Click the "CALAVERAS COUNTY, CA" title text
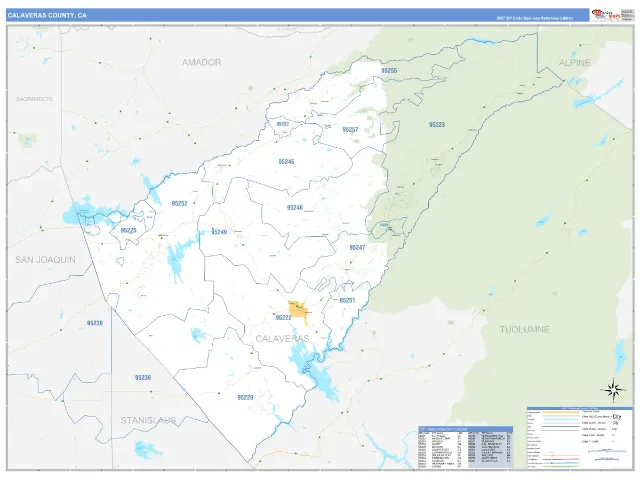 [47, 16]
